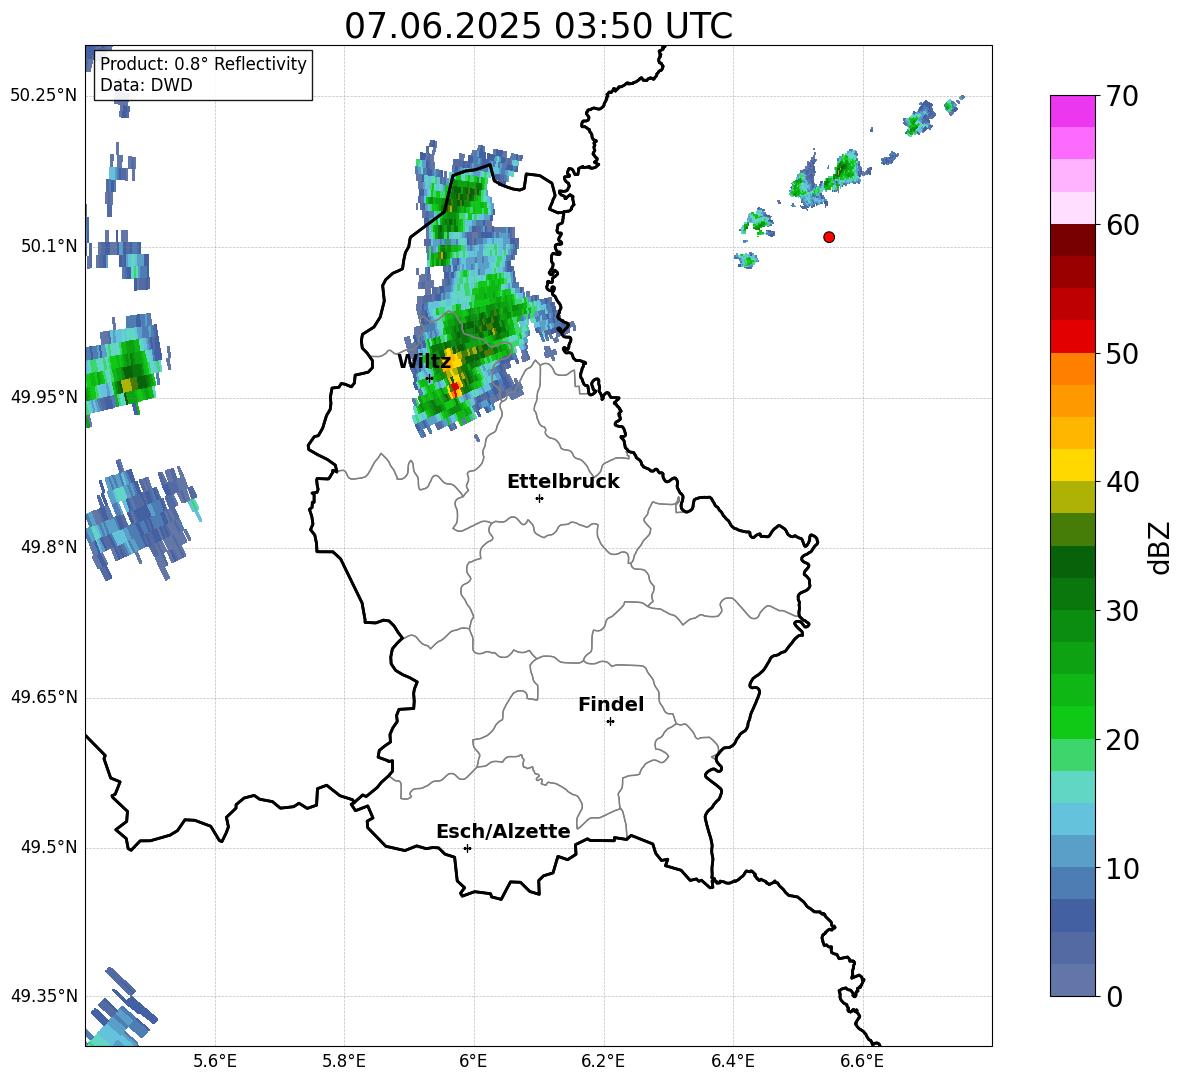
Task: Click the yellow swatch at 40 dBZ
Action: point(1072,465)
